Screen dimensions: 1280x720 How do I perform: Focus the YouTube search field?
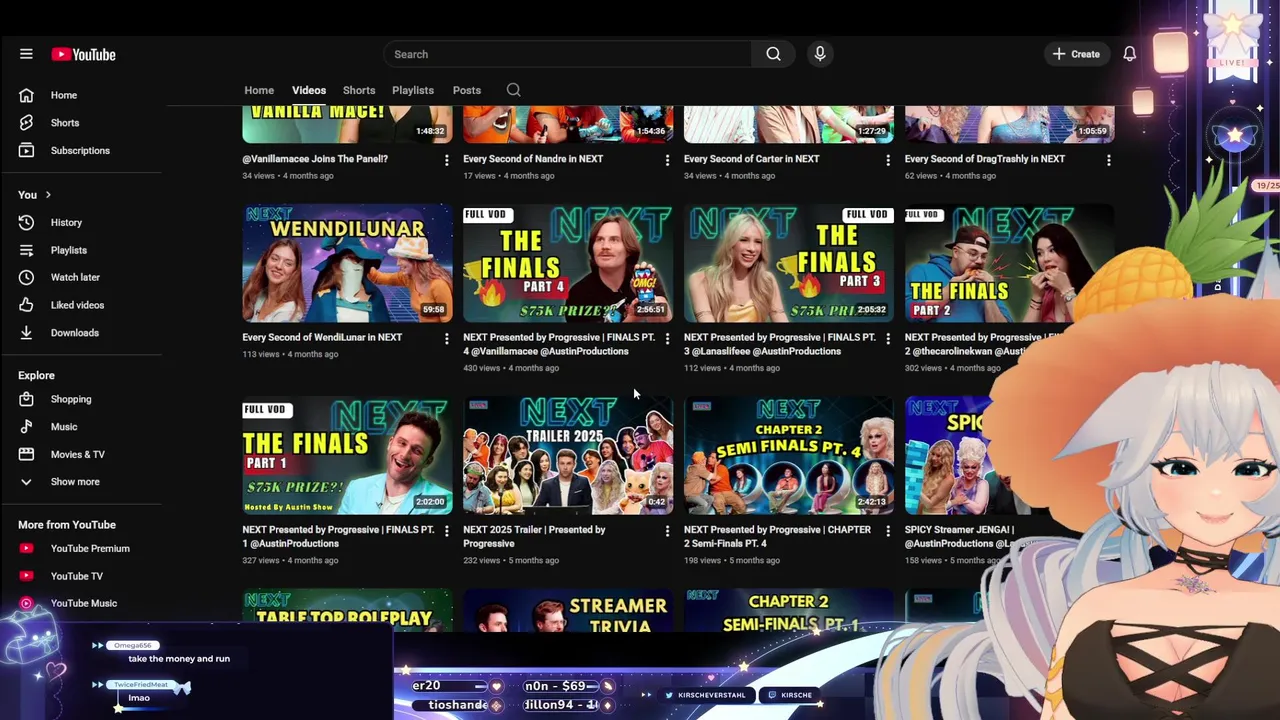tap(567, 54)
